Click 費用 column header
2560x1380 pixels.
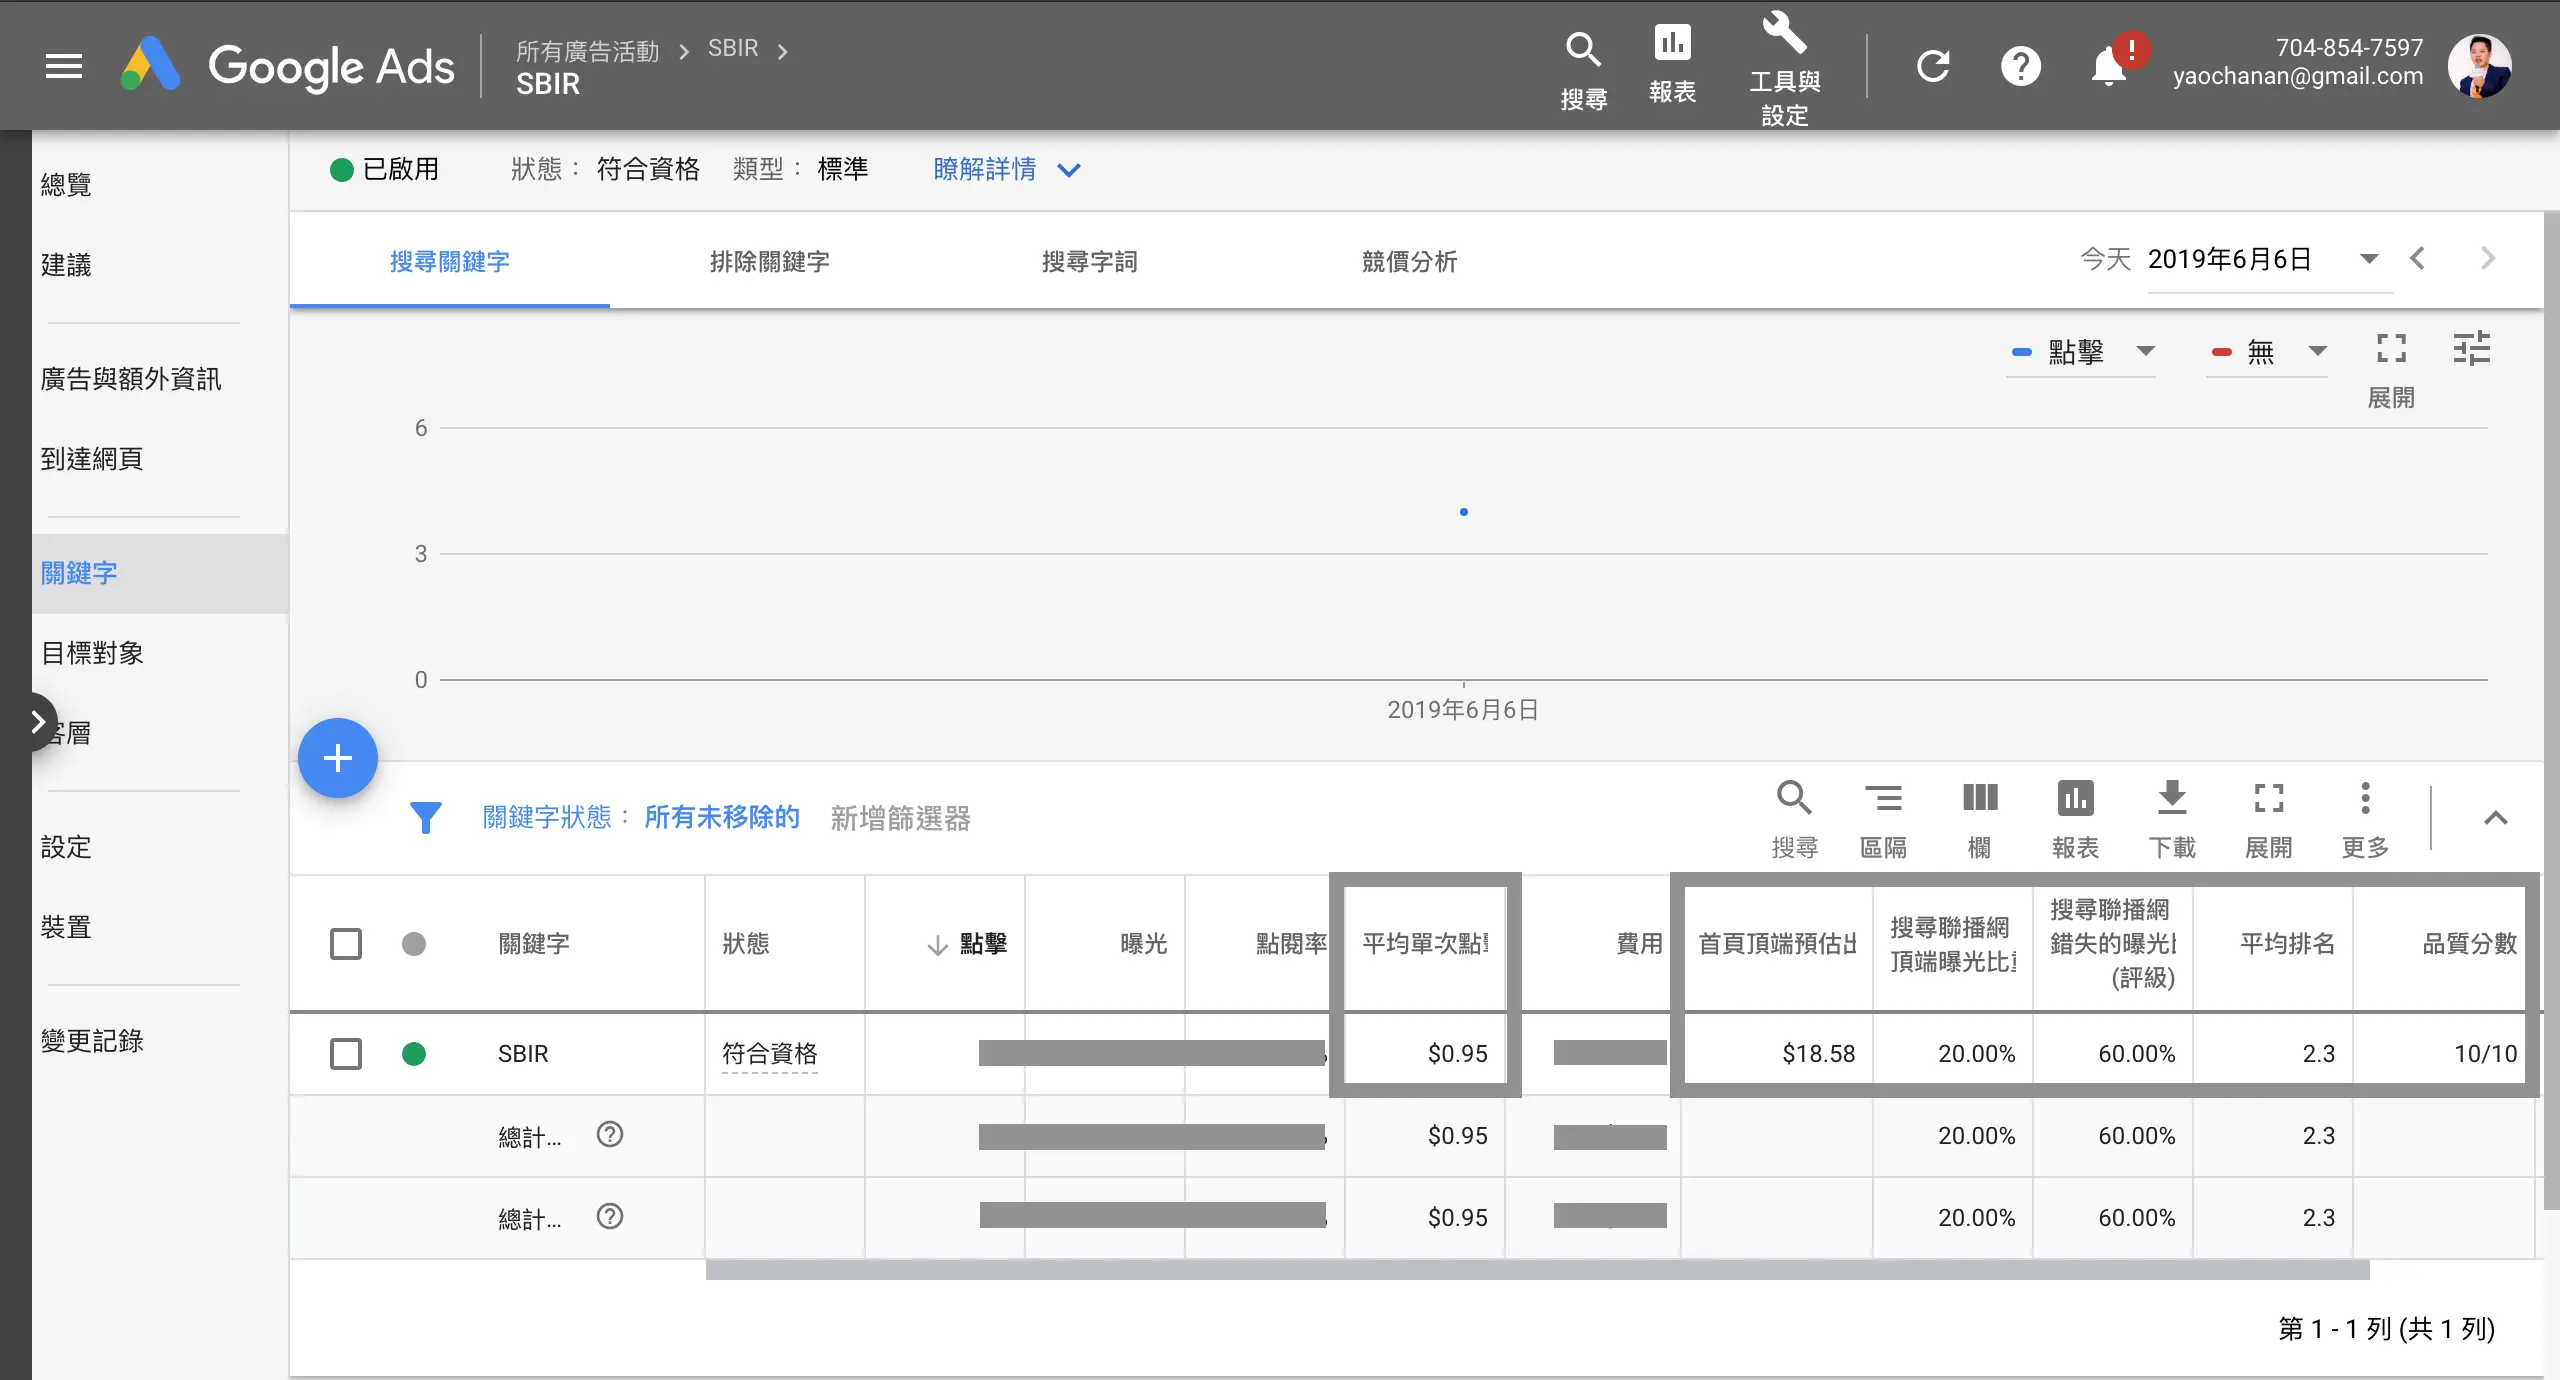[1640, 943]
